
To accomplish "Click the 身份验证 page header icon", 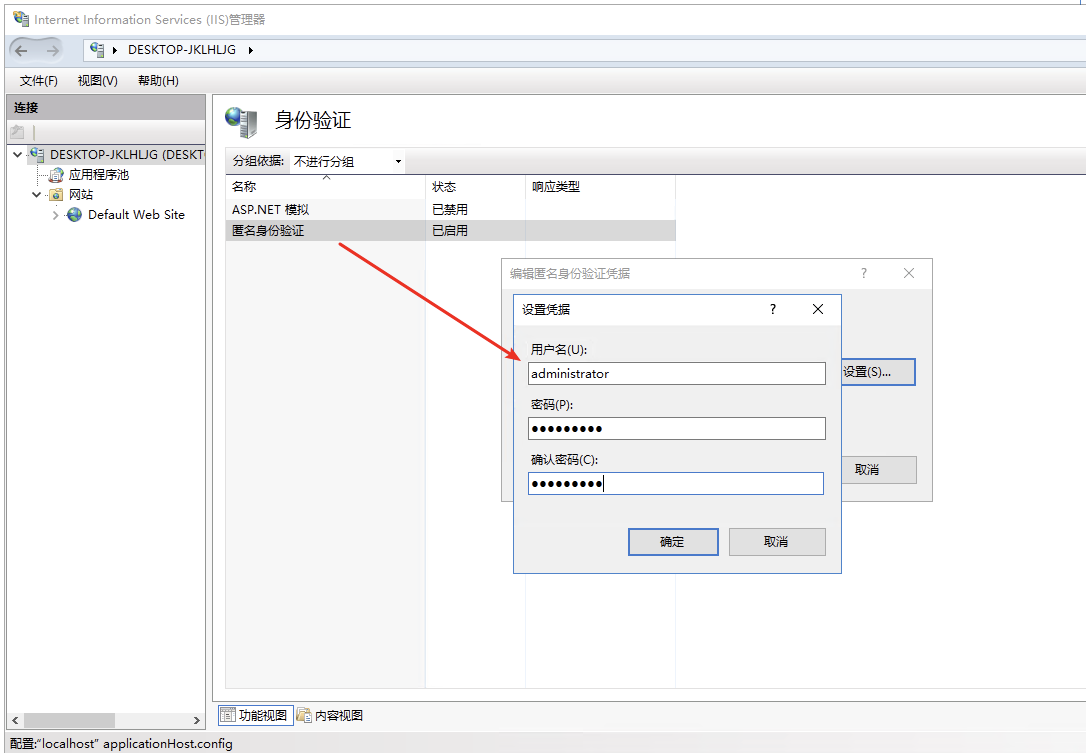I will (242, 122).
